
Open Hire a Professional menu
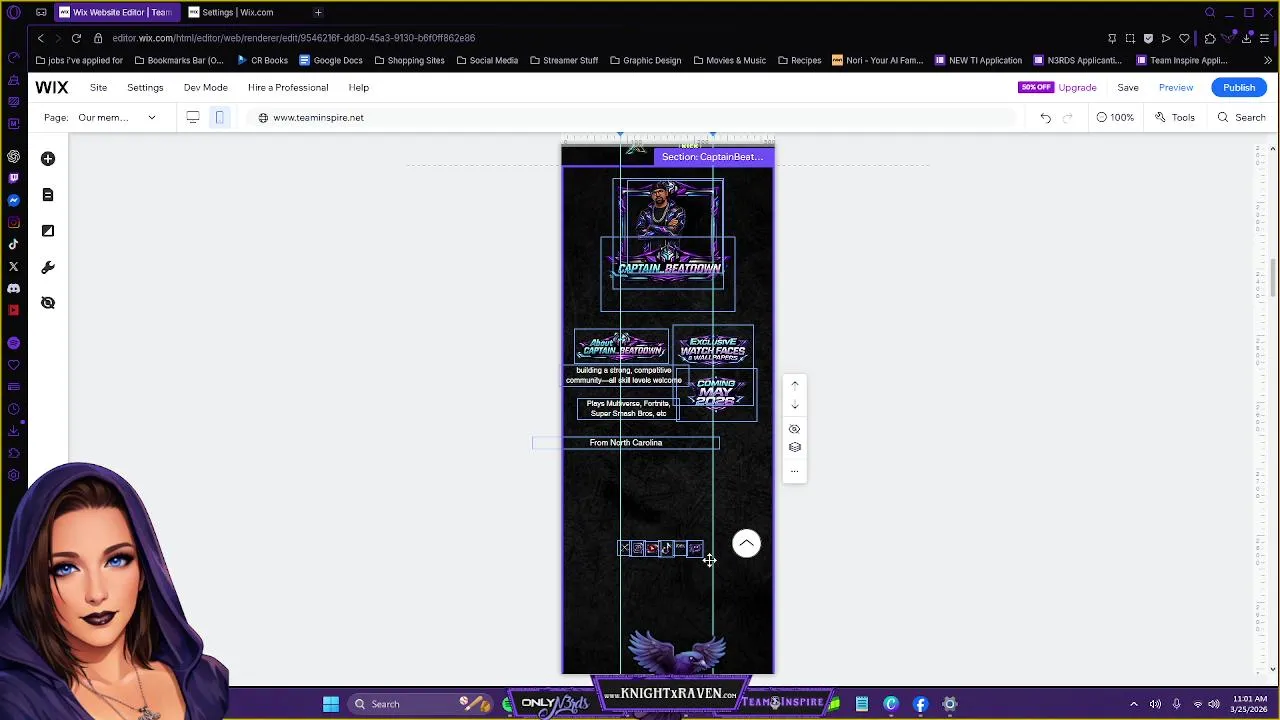pyautogui.click(x=288, y=88)
